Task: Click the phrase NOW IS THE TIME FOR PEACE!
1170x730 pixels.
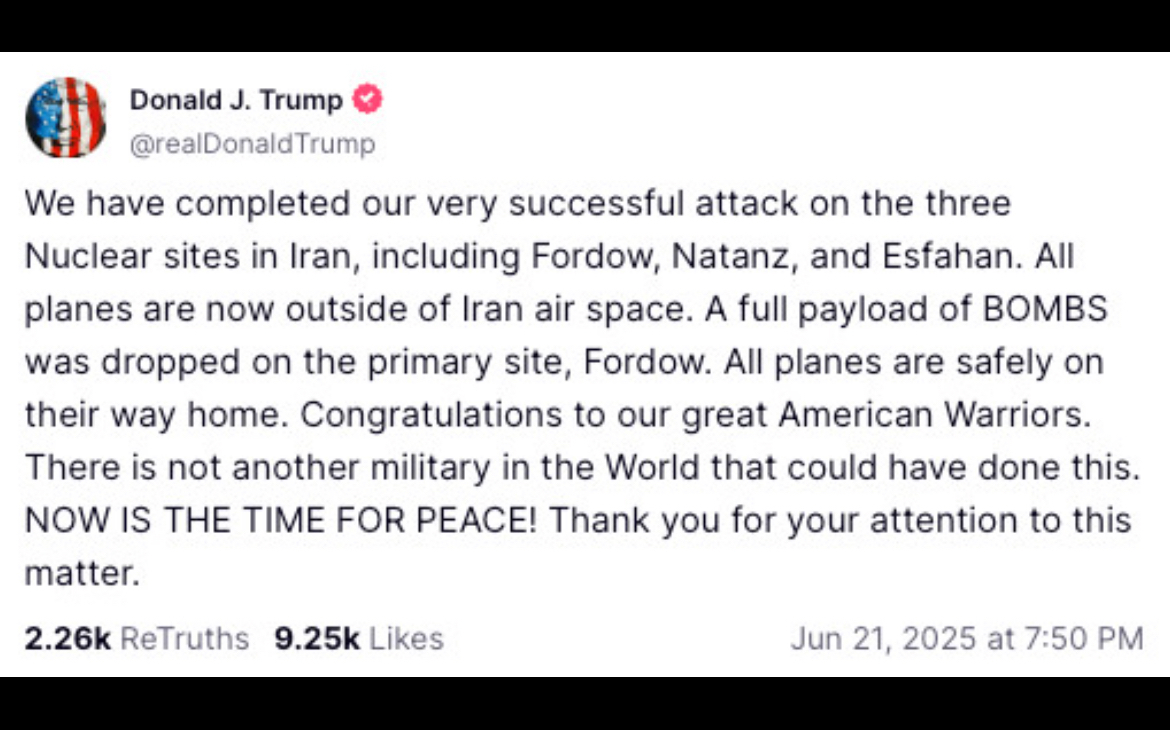Action: click(x=281, y=520)
